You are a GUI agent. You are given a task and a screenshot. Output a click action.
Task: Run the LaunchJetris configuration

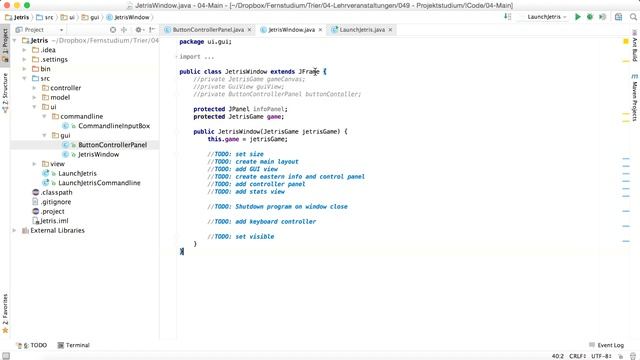(x=578, y=17)
